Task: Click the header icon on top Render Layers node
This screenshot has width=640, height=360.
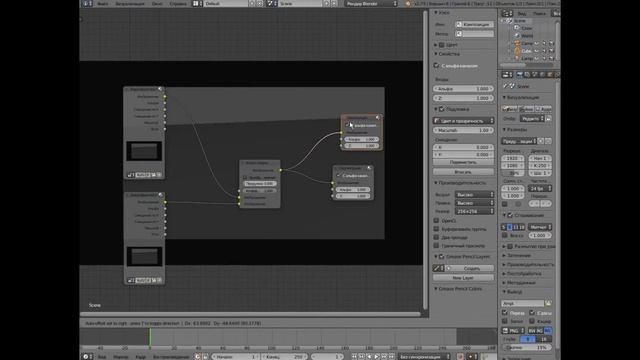Action: 160,89
